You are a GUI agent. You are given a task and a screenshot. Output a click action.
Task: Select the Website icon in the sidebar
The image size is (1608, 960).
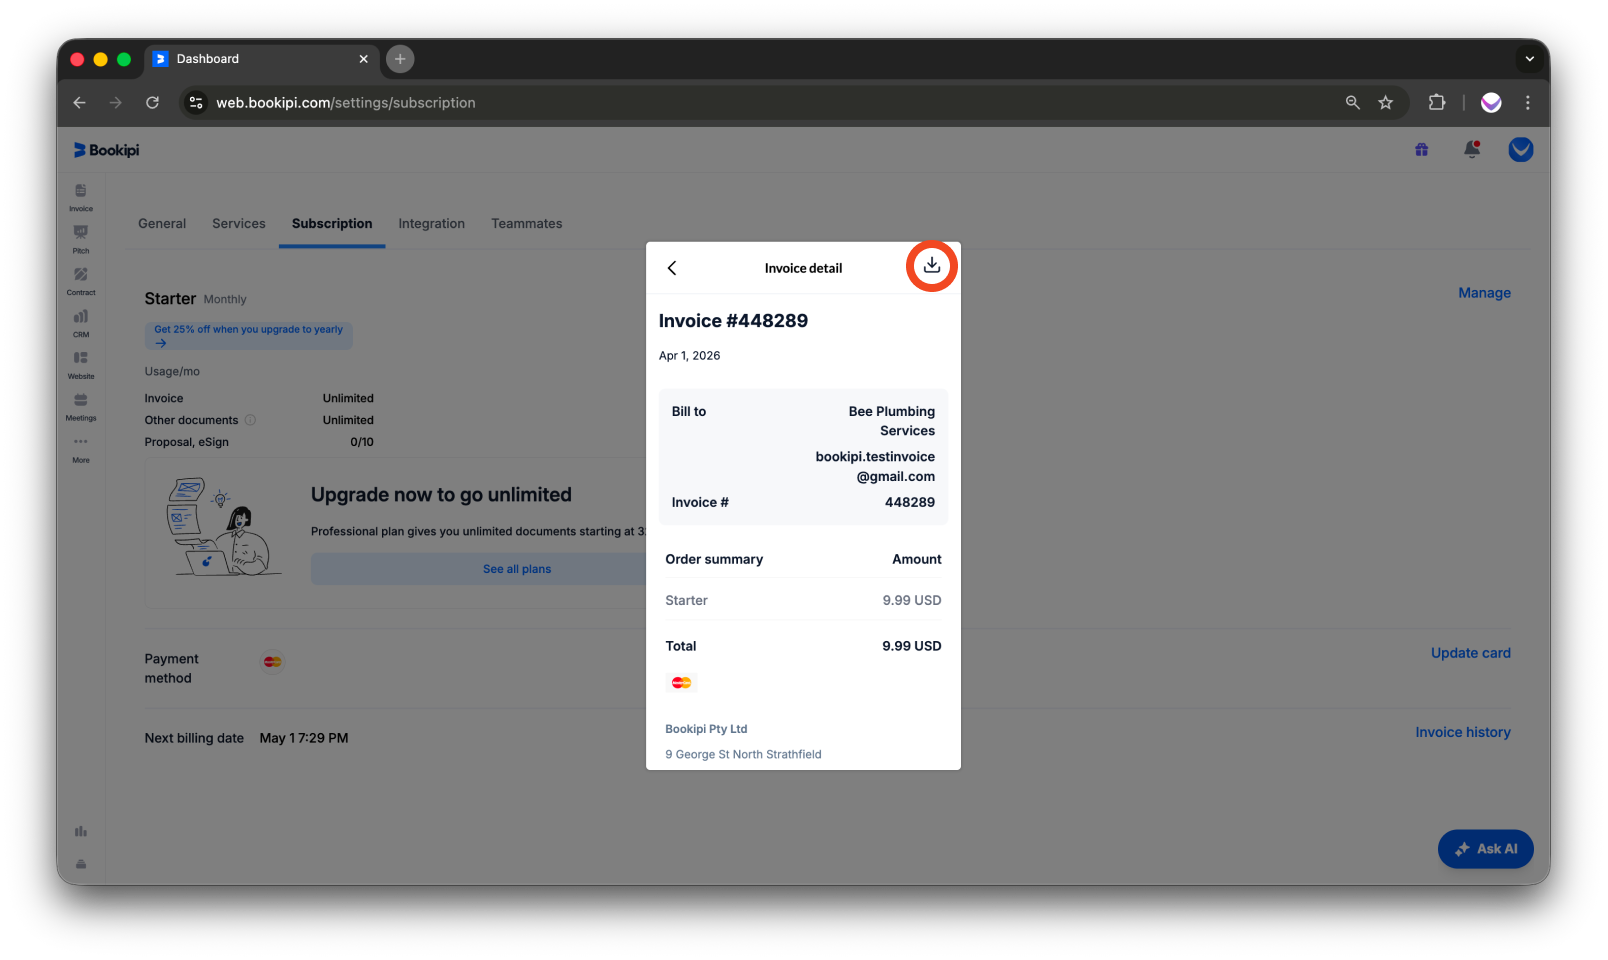[x=80, y=364]
